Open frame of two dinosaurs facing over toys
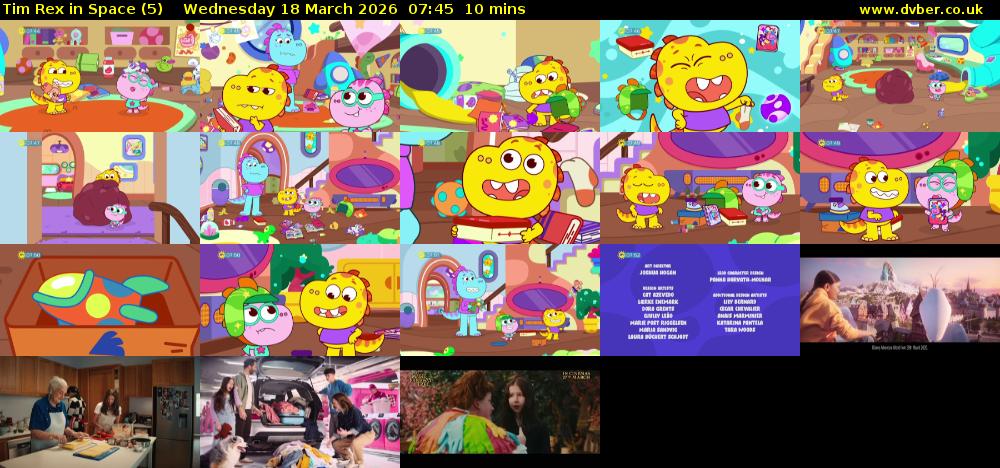 699,188
